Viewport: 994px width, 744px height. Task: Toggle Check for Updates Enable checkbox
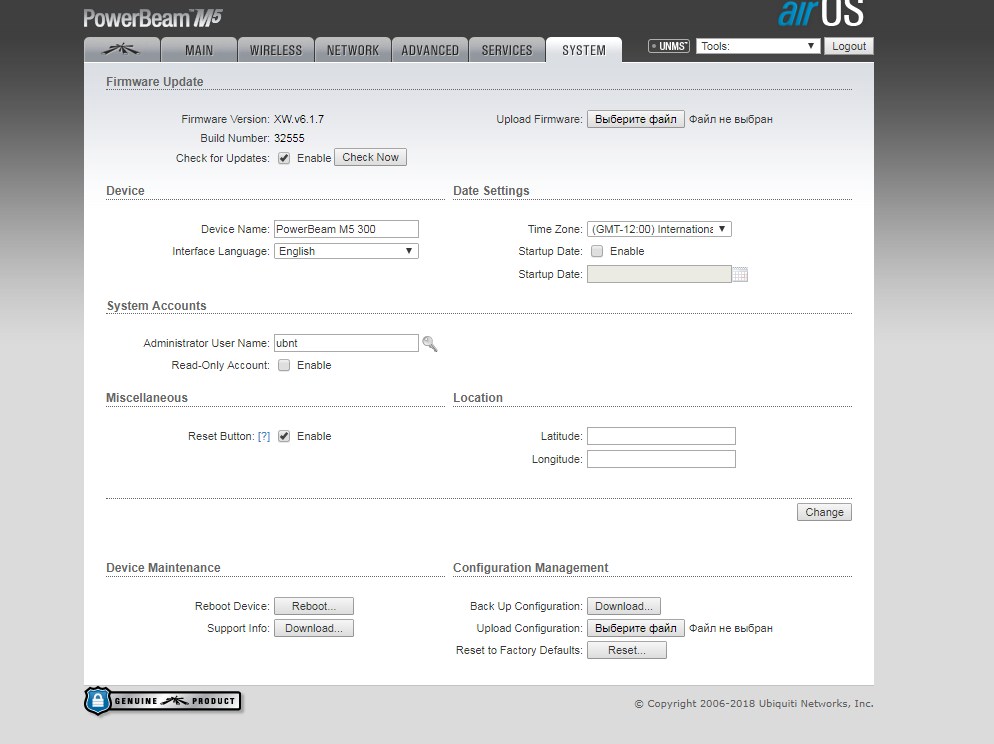284,158
